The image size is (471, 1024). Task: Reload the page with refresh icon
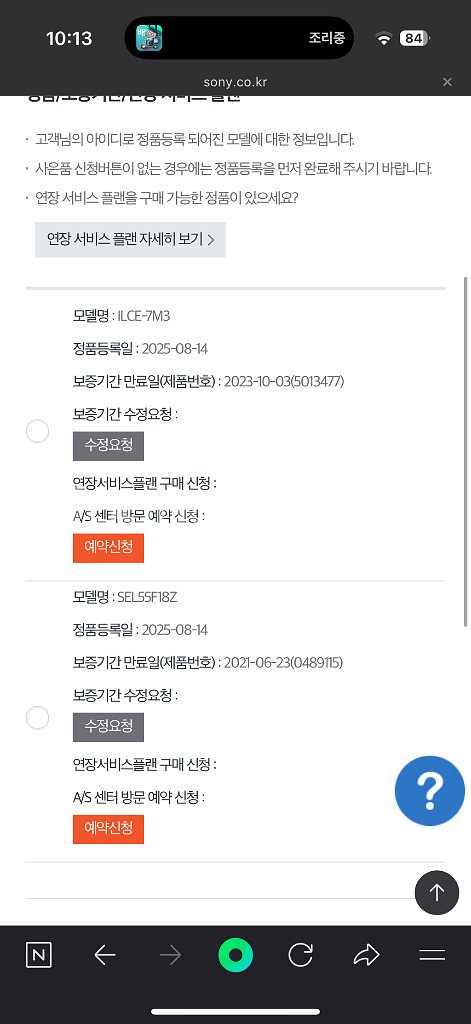(x=300, y=955)
